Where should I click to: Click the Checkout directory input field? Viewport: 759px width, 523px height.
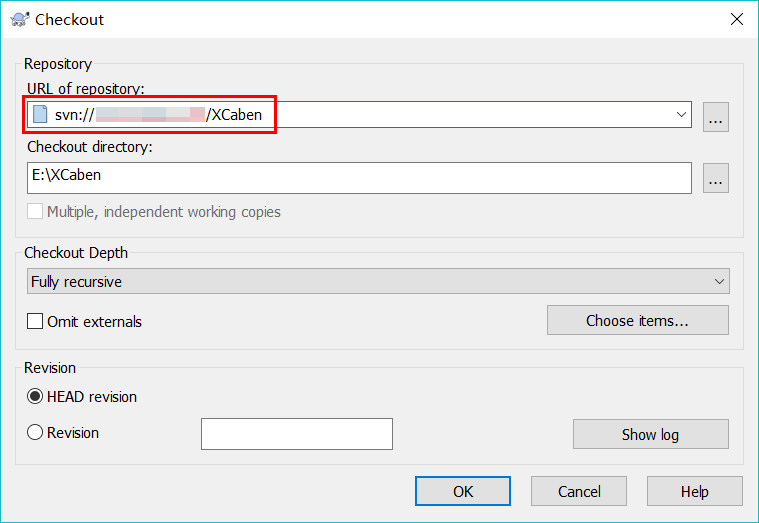[x=360, y=177]
